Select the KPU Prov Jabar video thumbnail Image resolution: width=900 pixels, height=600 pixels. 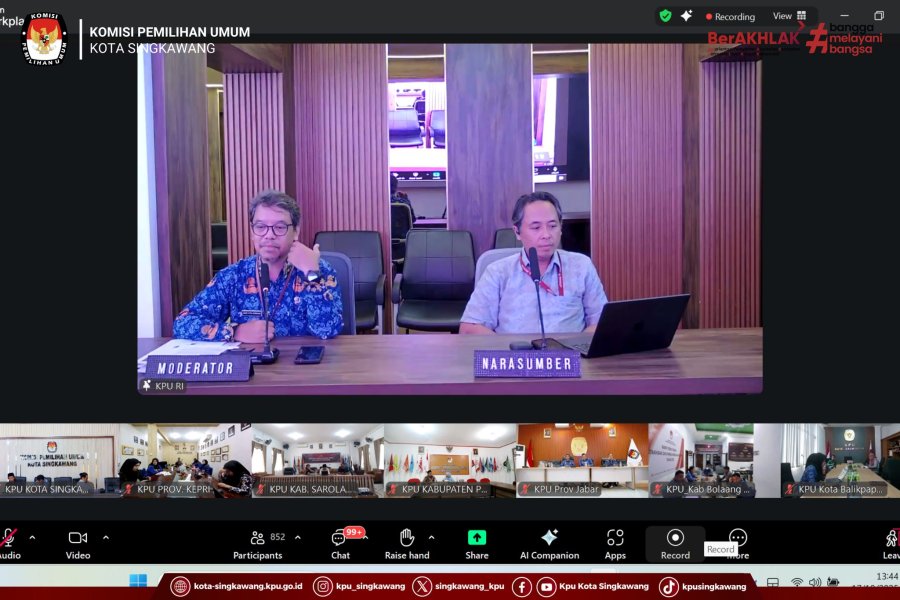point(581,460)
